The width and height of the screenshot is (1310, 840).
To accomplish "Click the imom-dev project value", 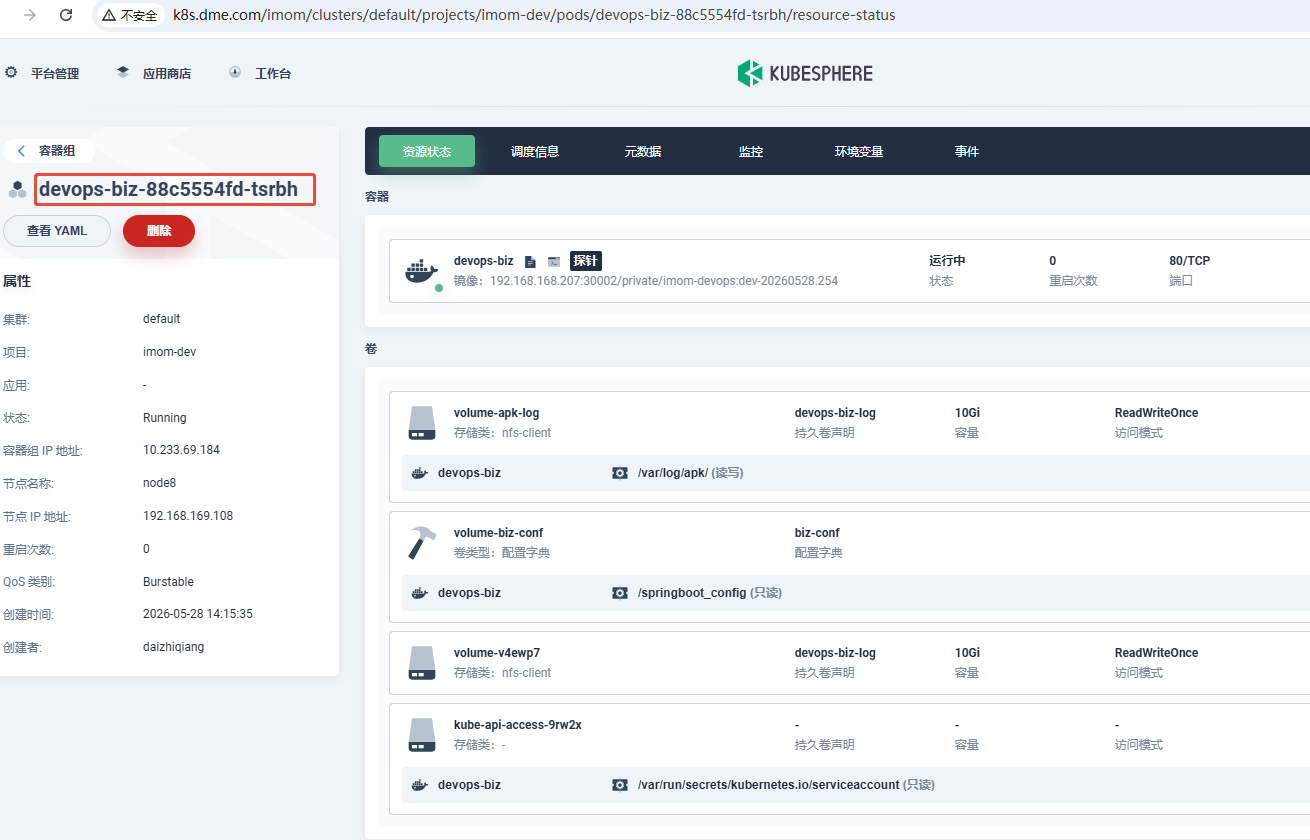I will click(x=169, y=352).
